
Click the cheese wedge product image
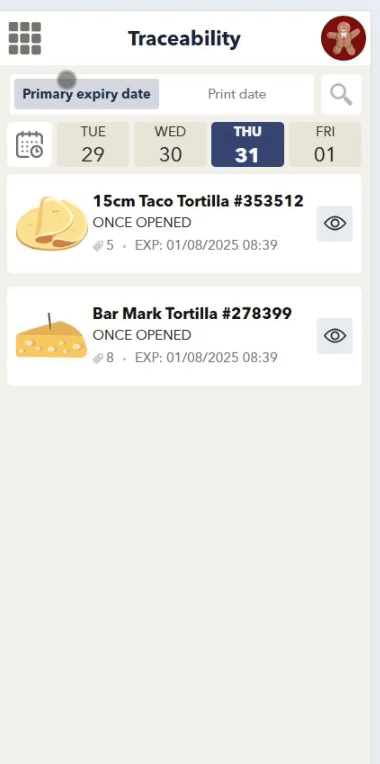click(x=52, y=336)
